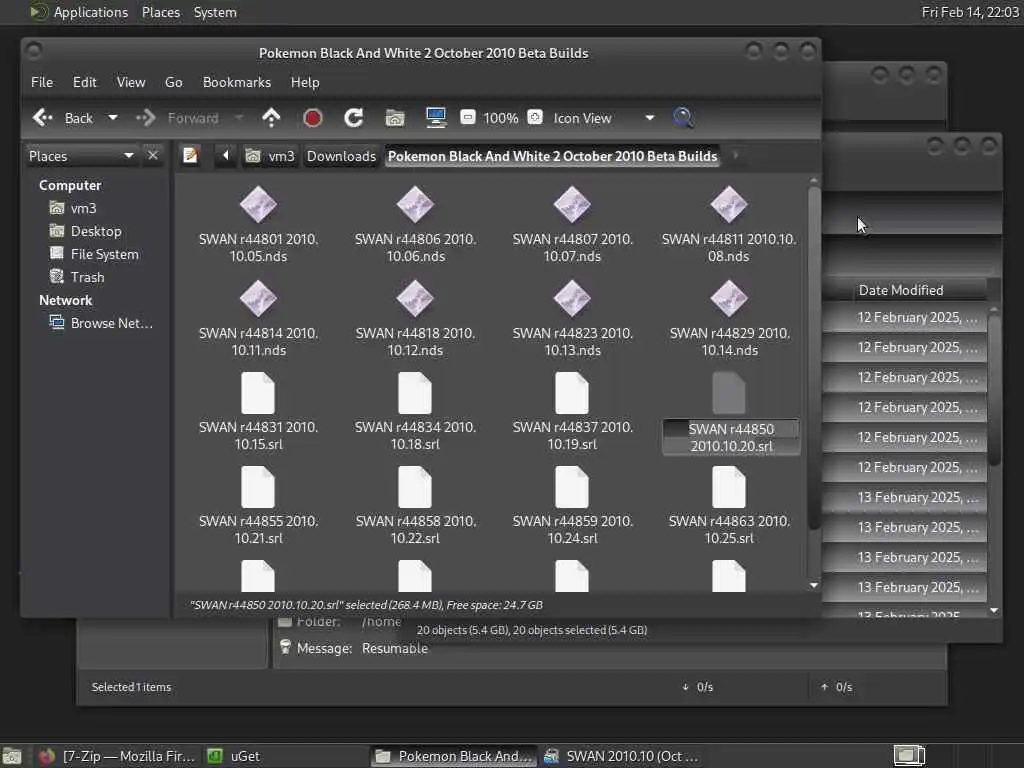Go back using the Back arrow icon
Screen dimensions: 1024x768
(43, 118)
